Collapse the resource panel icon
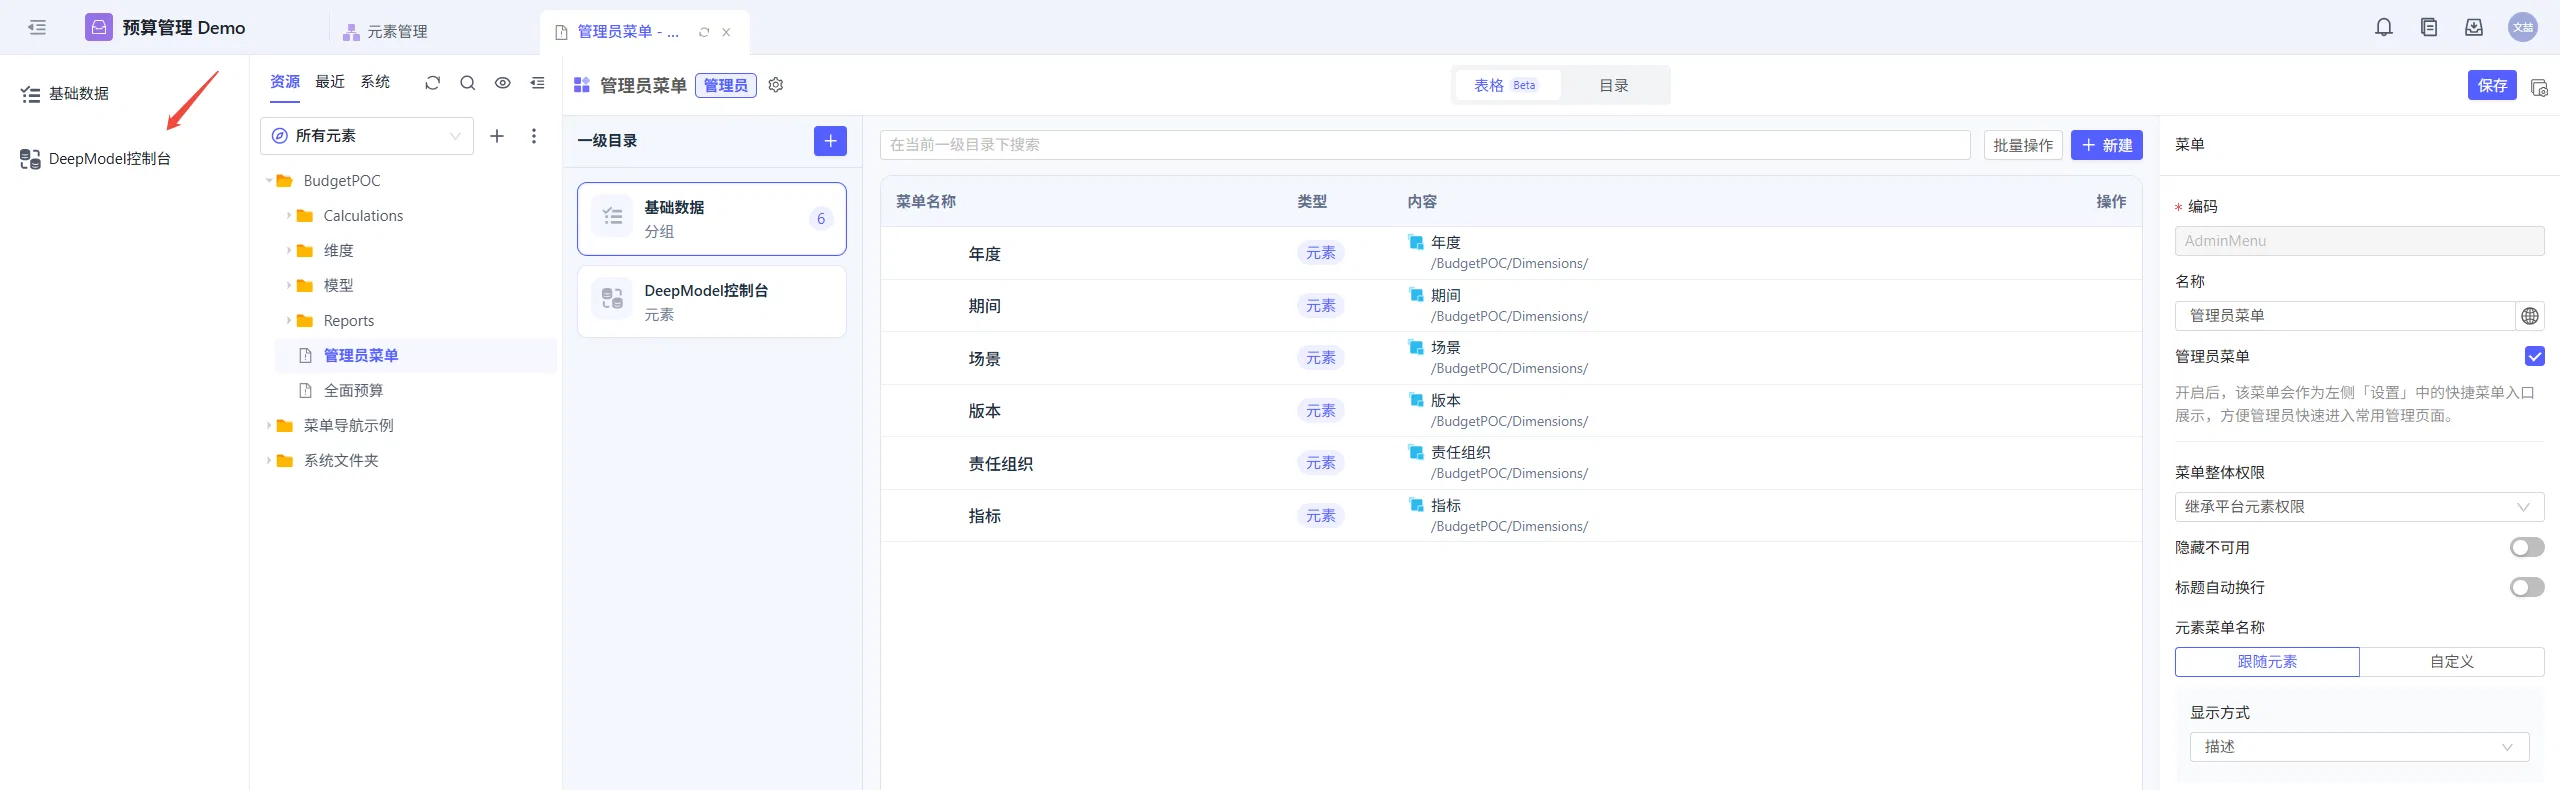 click(x=537, y=83)
